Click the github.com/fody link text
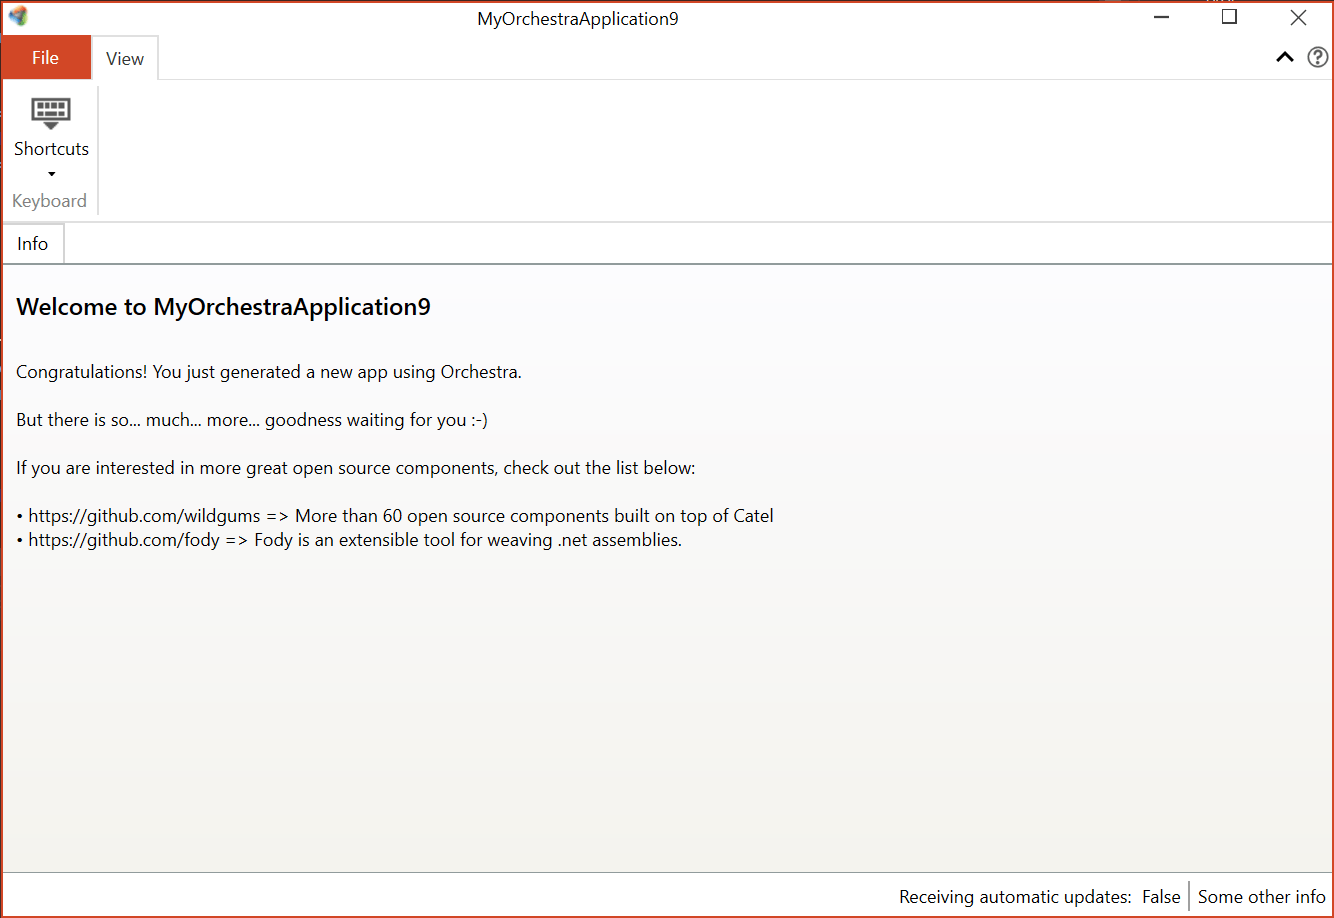The height and width of the screenshot is (918, 1334). pos(124,540)
